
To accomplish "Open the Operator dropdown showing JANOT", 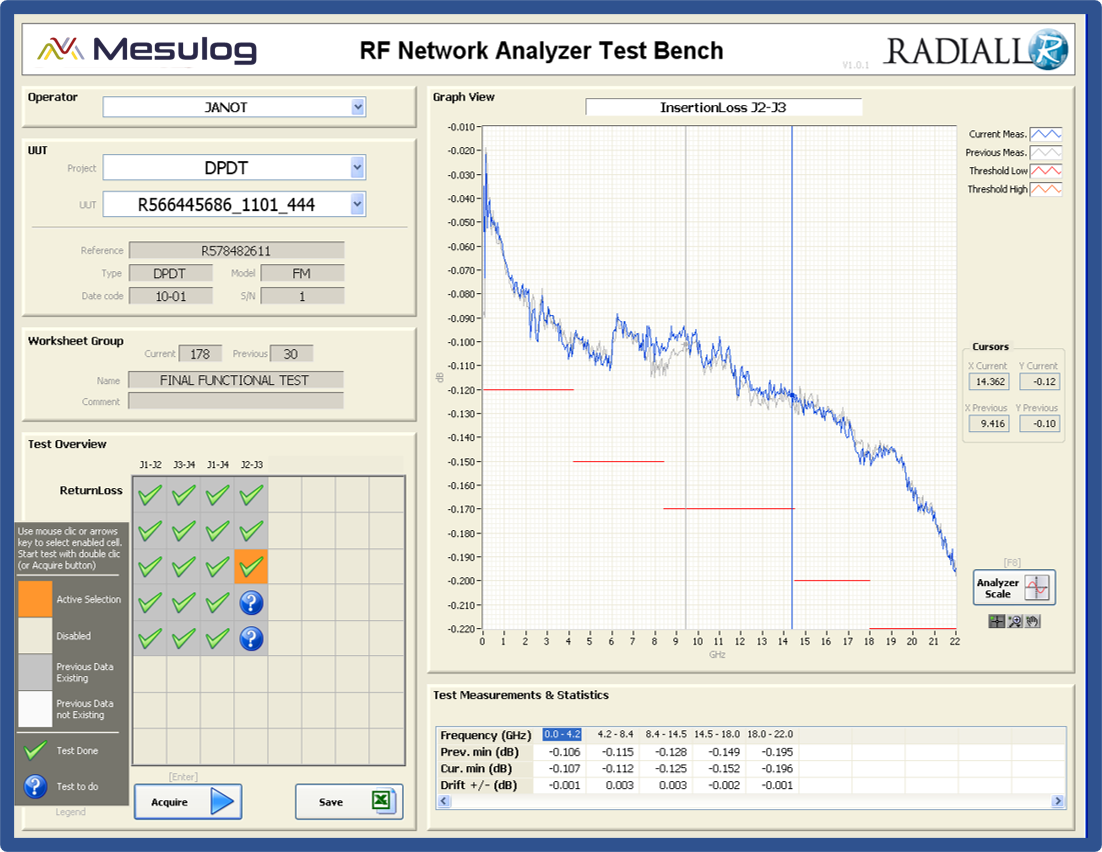I will click(x=358, y=107).
